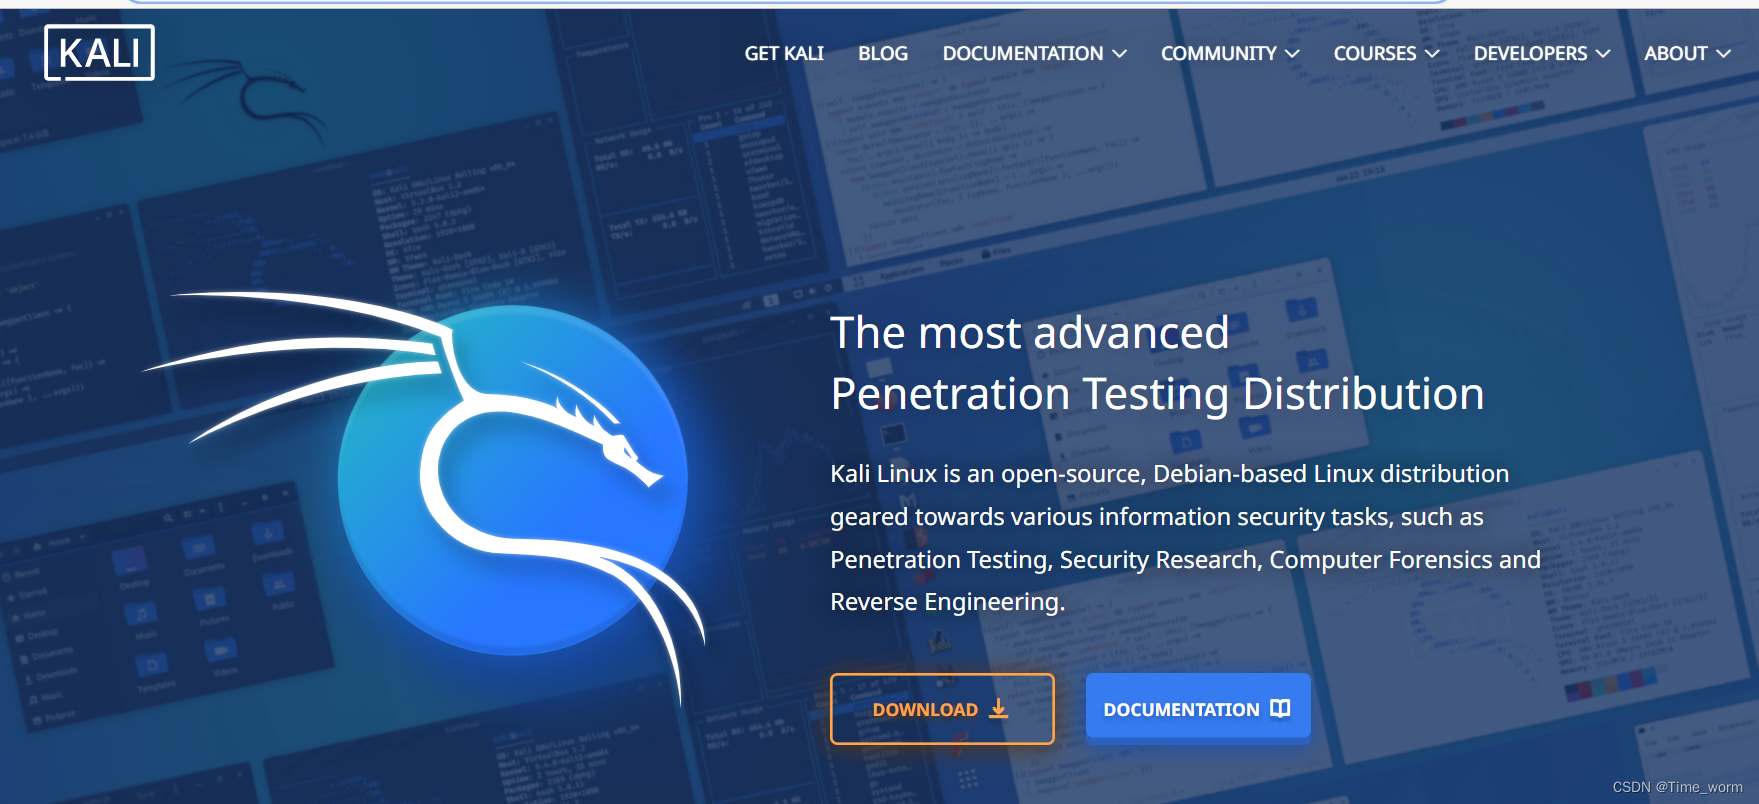
Task: Click the download arrow icon
Action: pyautogui.click(x=998, y=709)
